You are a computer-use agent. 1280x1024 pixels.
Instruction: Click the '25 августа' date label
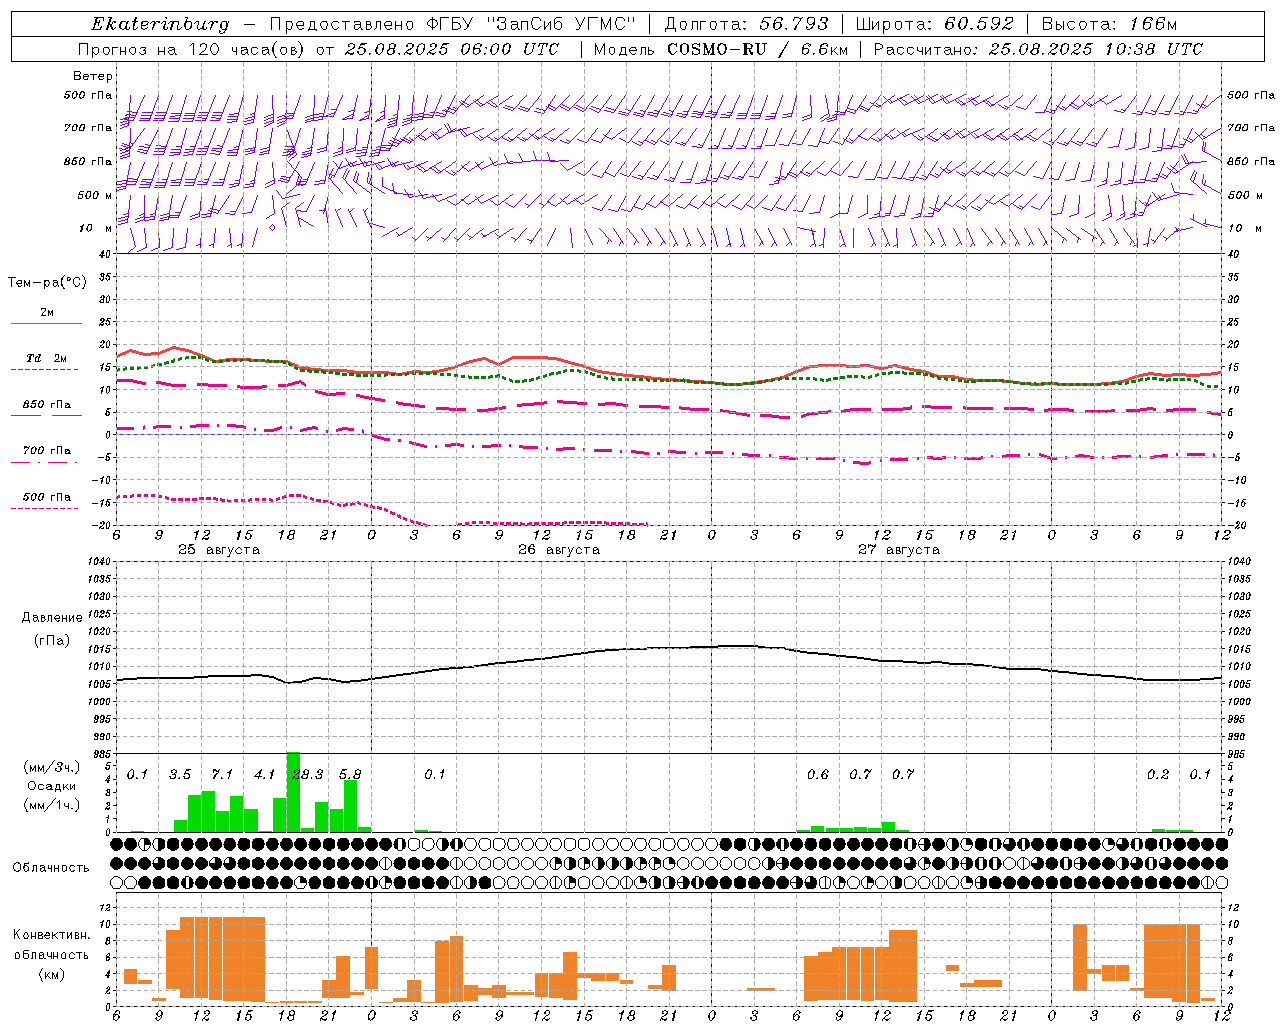[219, 550]
